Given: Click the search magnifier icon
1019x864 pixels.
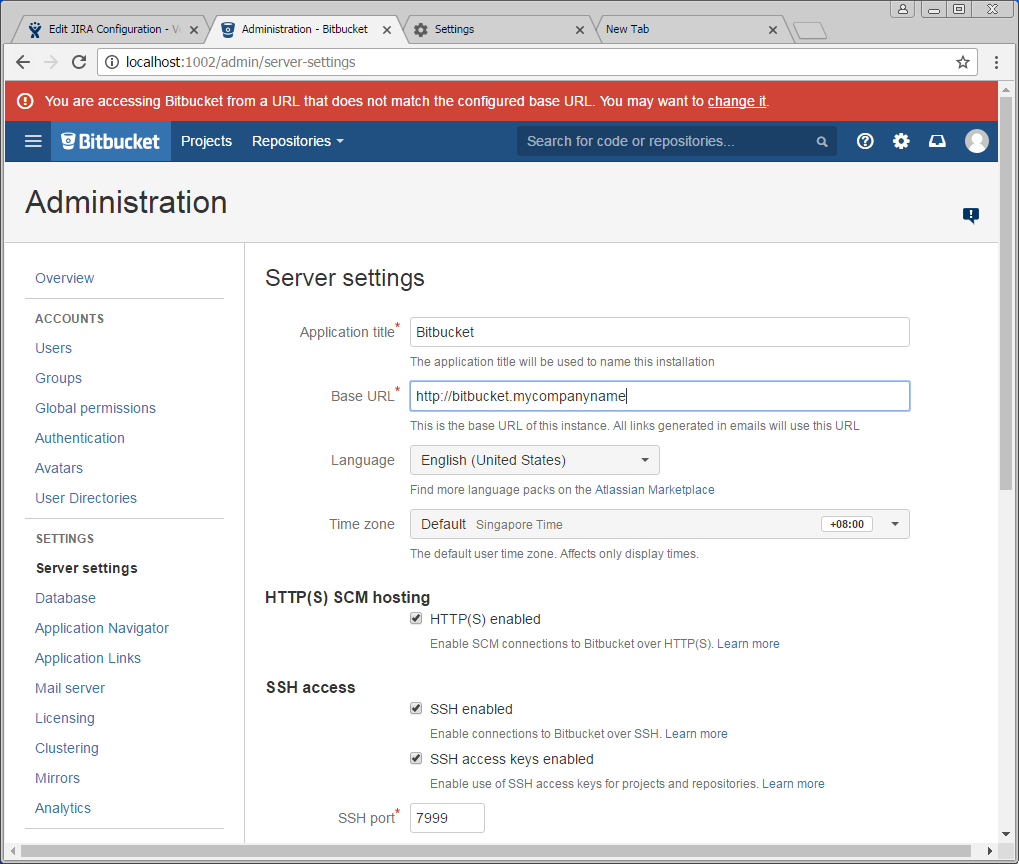Looking at the screenshot, I should click(822, 142).
